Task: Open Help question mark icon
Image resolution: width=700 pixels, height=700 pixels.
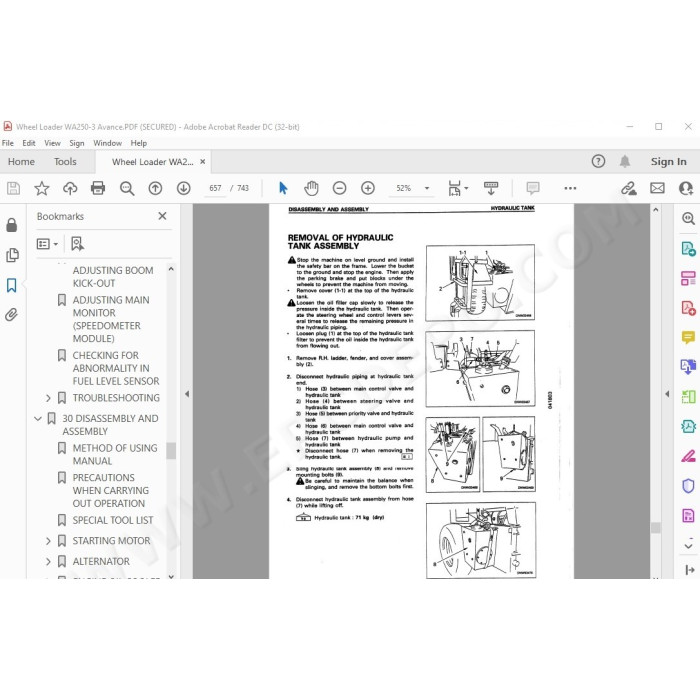Action: pos(598,161)
